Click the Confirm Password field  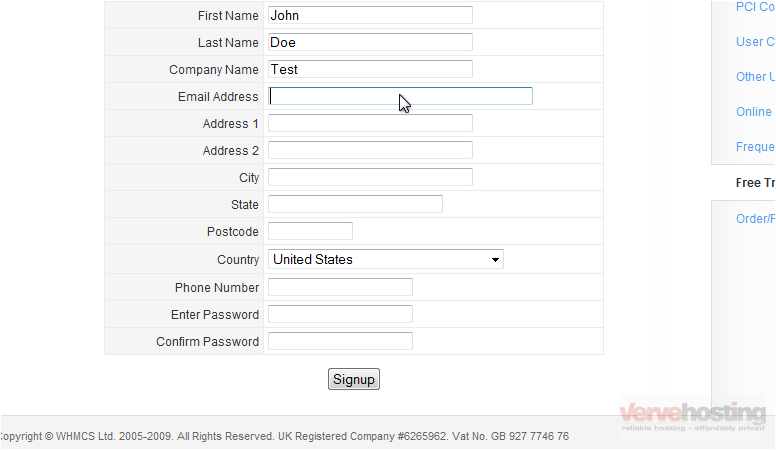(340, 341)
